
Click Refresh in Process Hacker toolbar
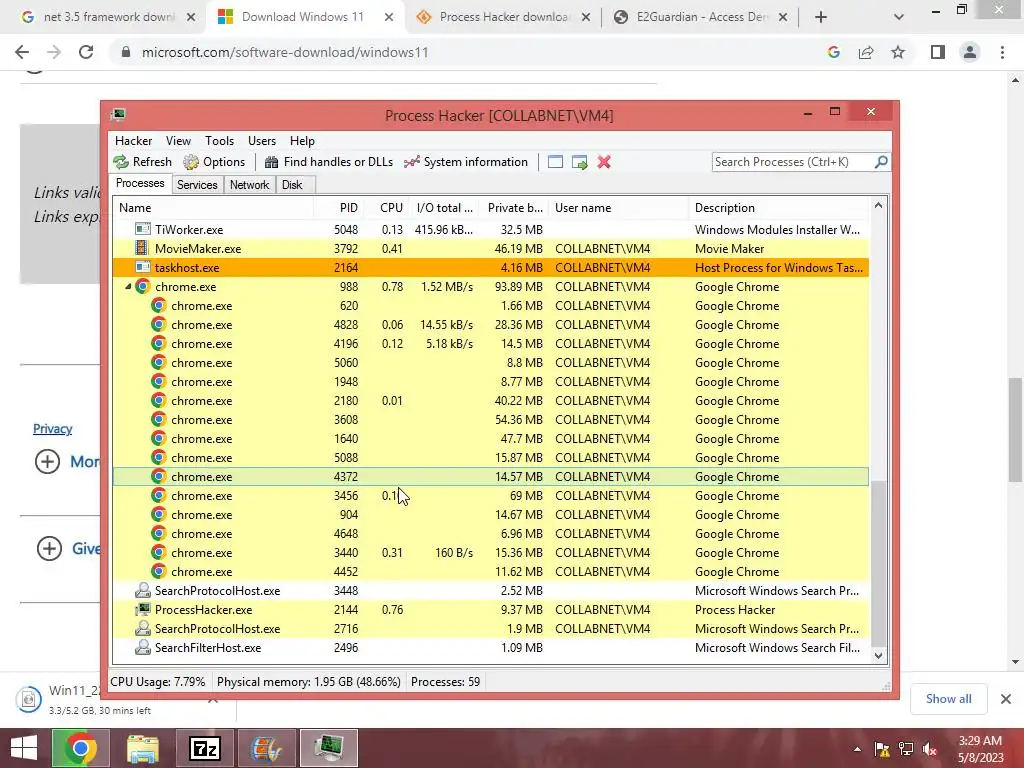coord(142,162)
